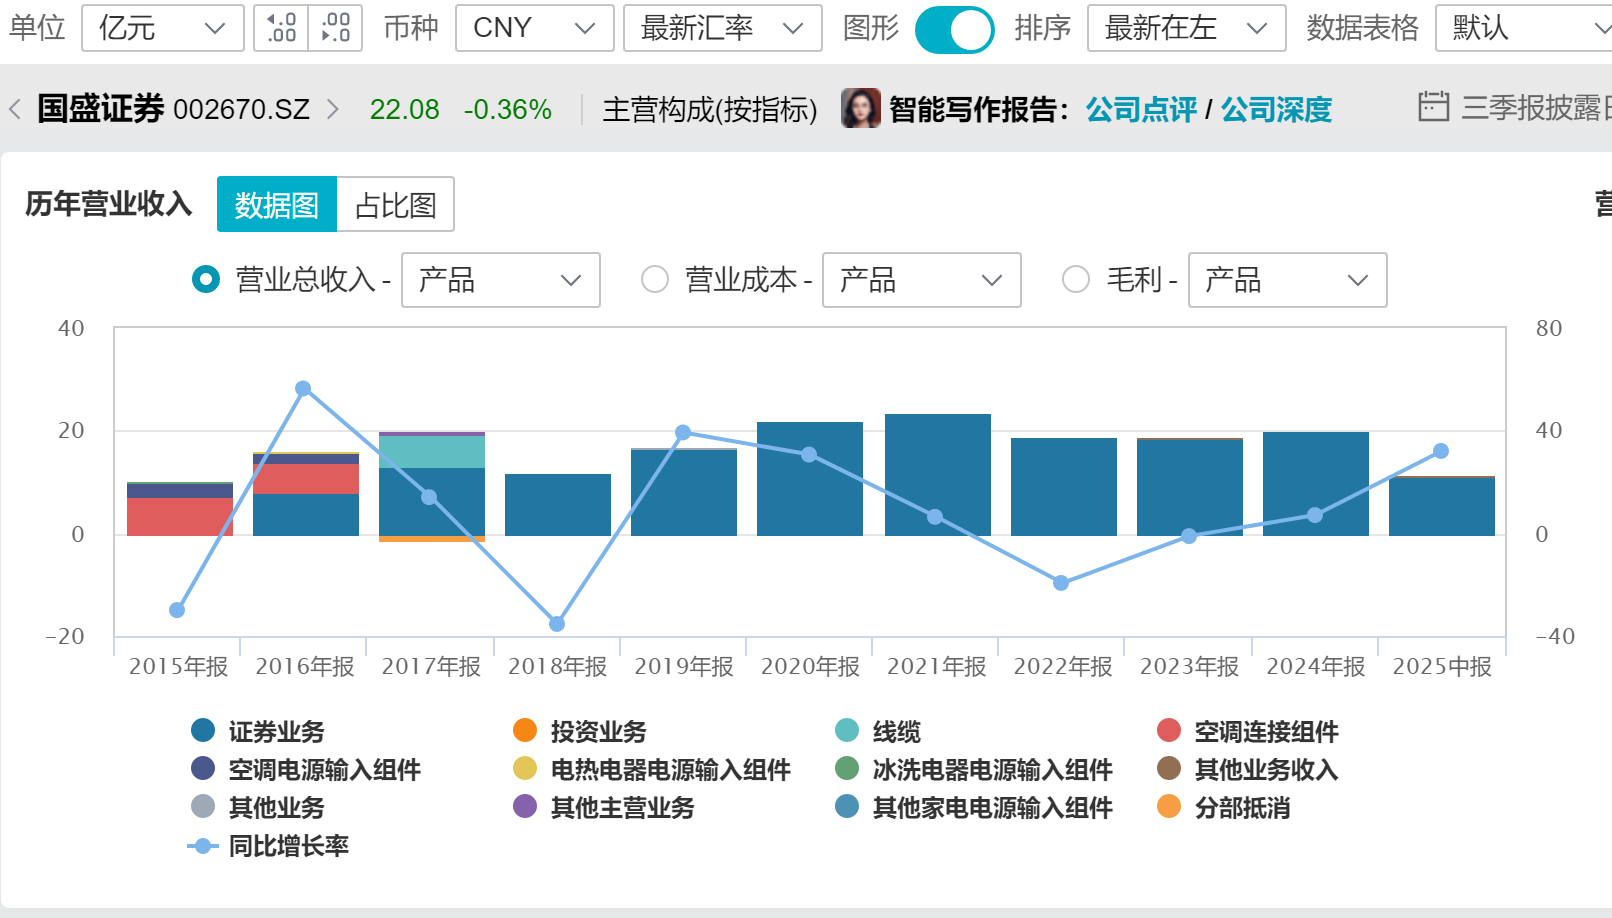
Task: Open the CNY currency dropdown
Action: coord(533,28)
